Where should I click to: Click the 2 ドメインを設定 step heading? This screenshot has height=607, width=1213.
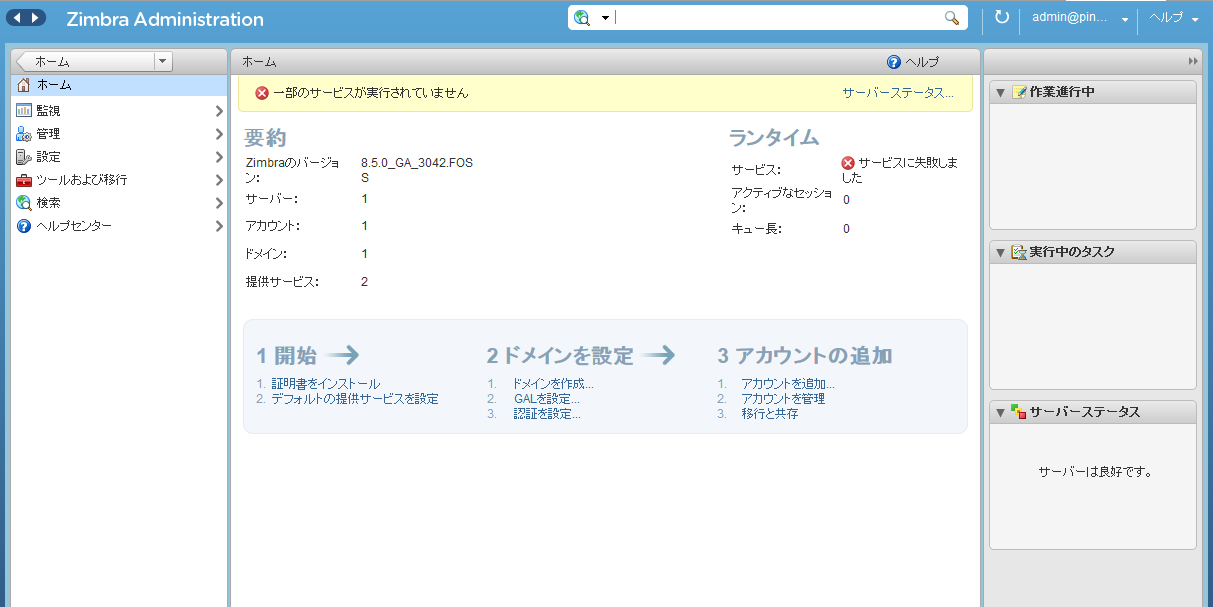click(x=560, y=355)
